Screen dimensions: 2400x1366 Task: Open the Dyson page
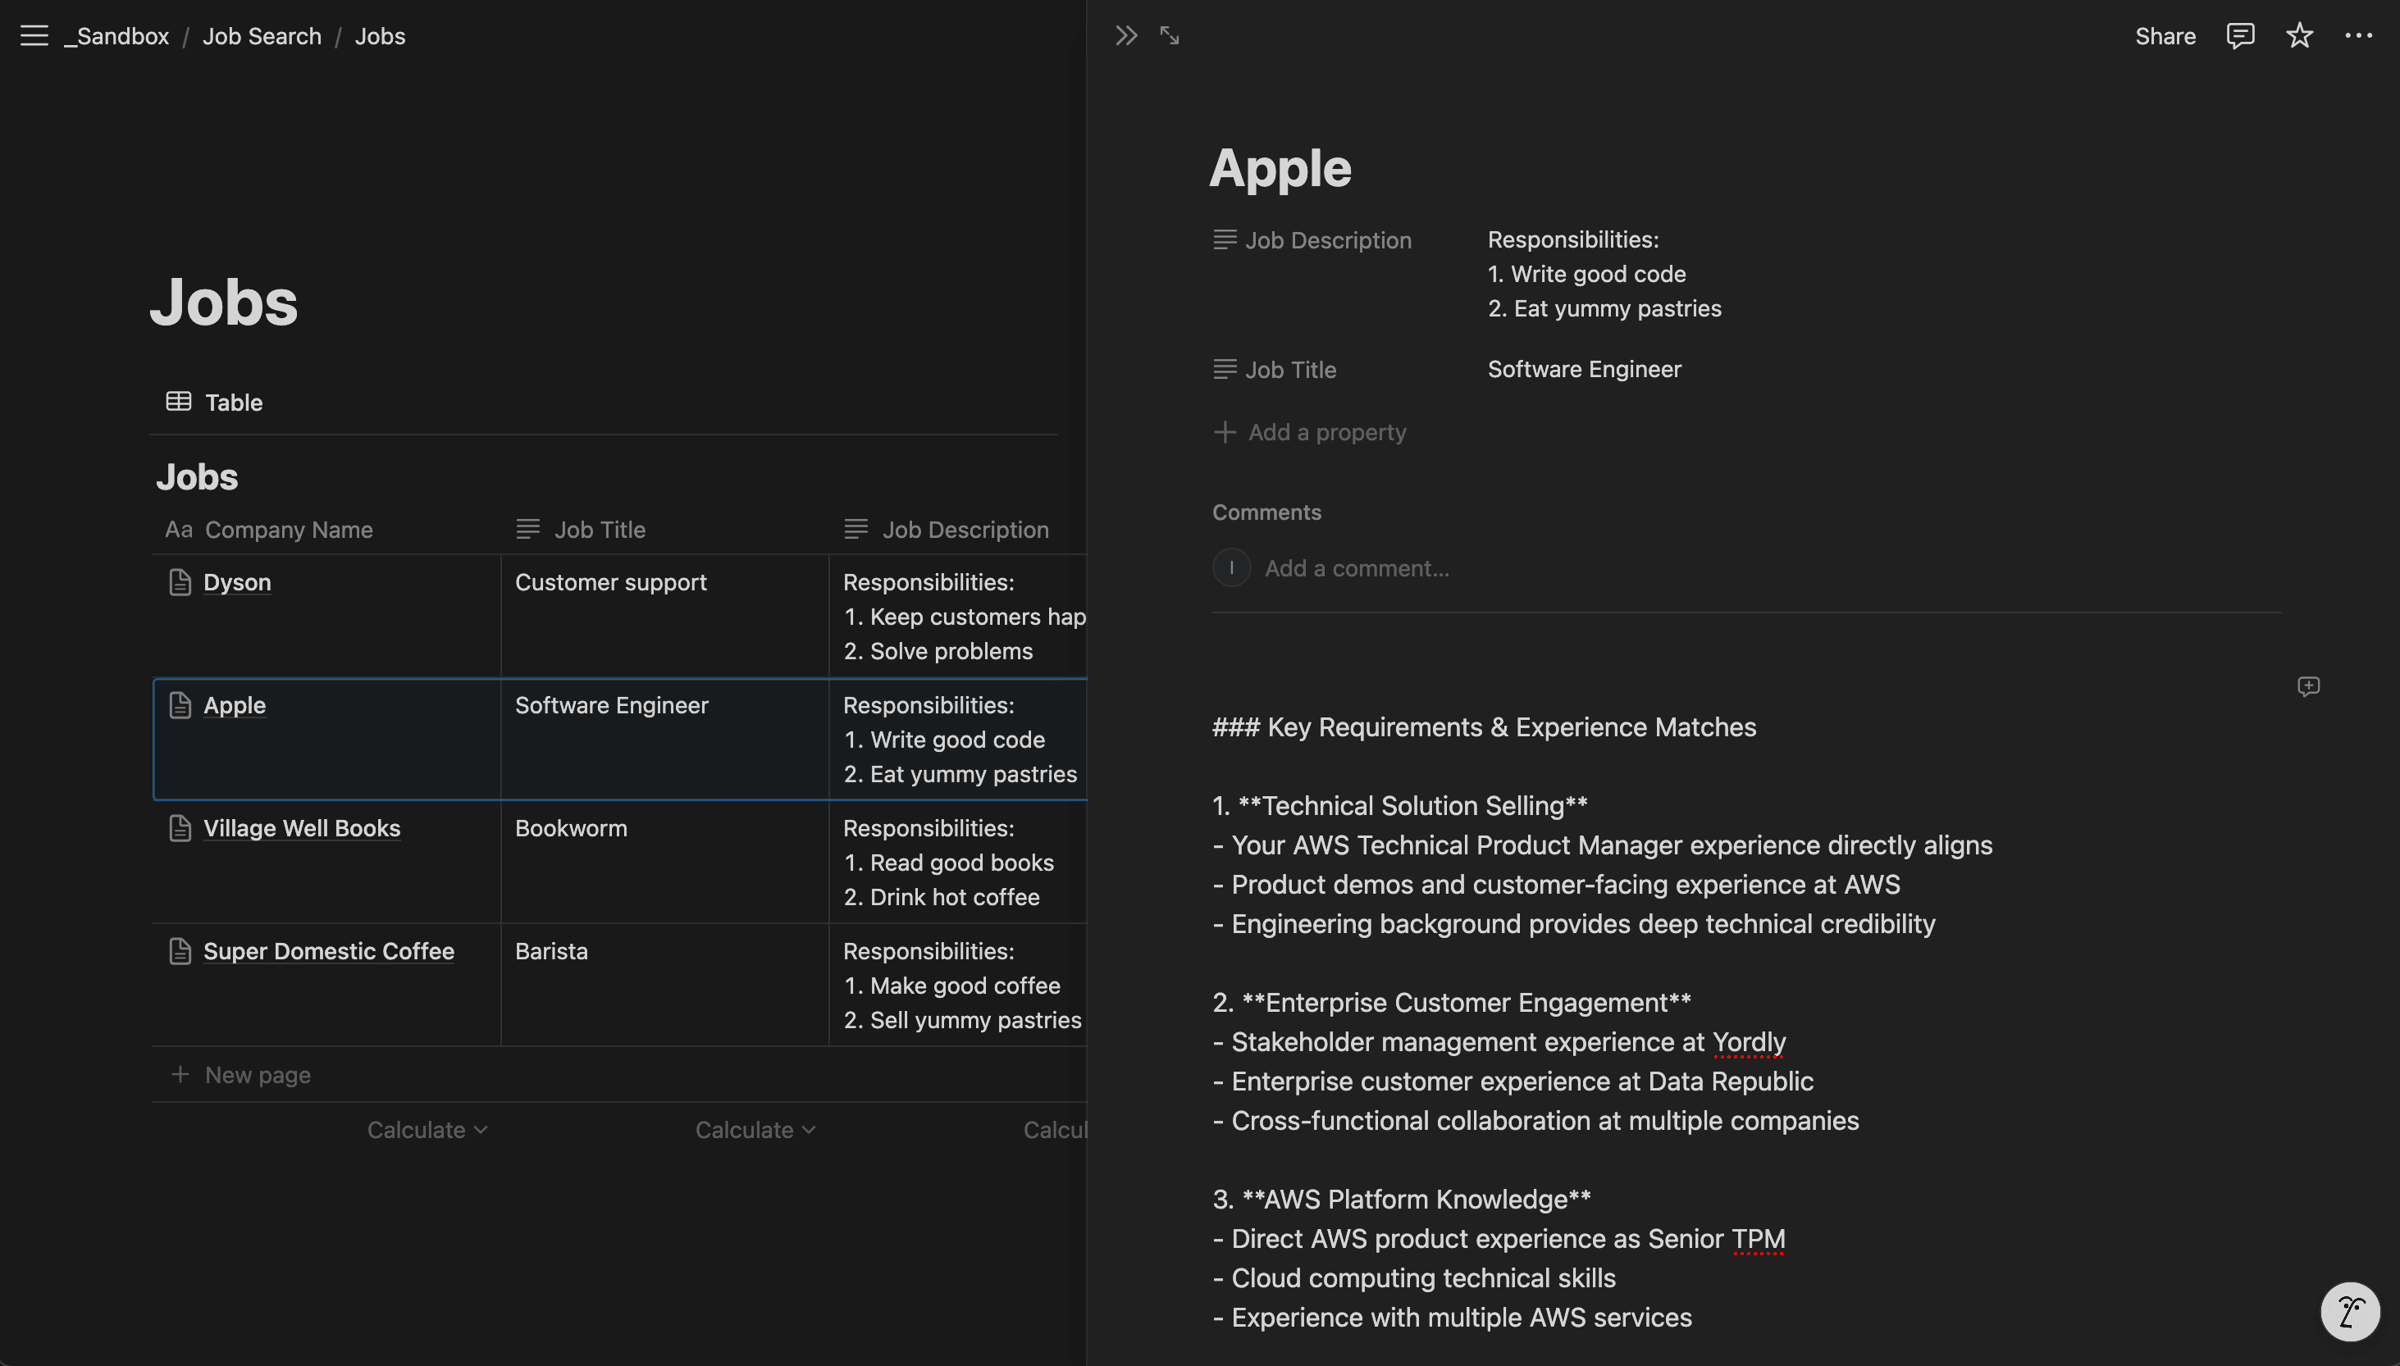pos(237,582)
